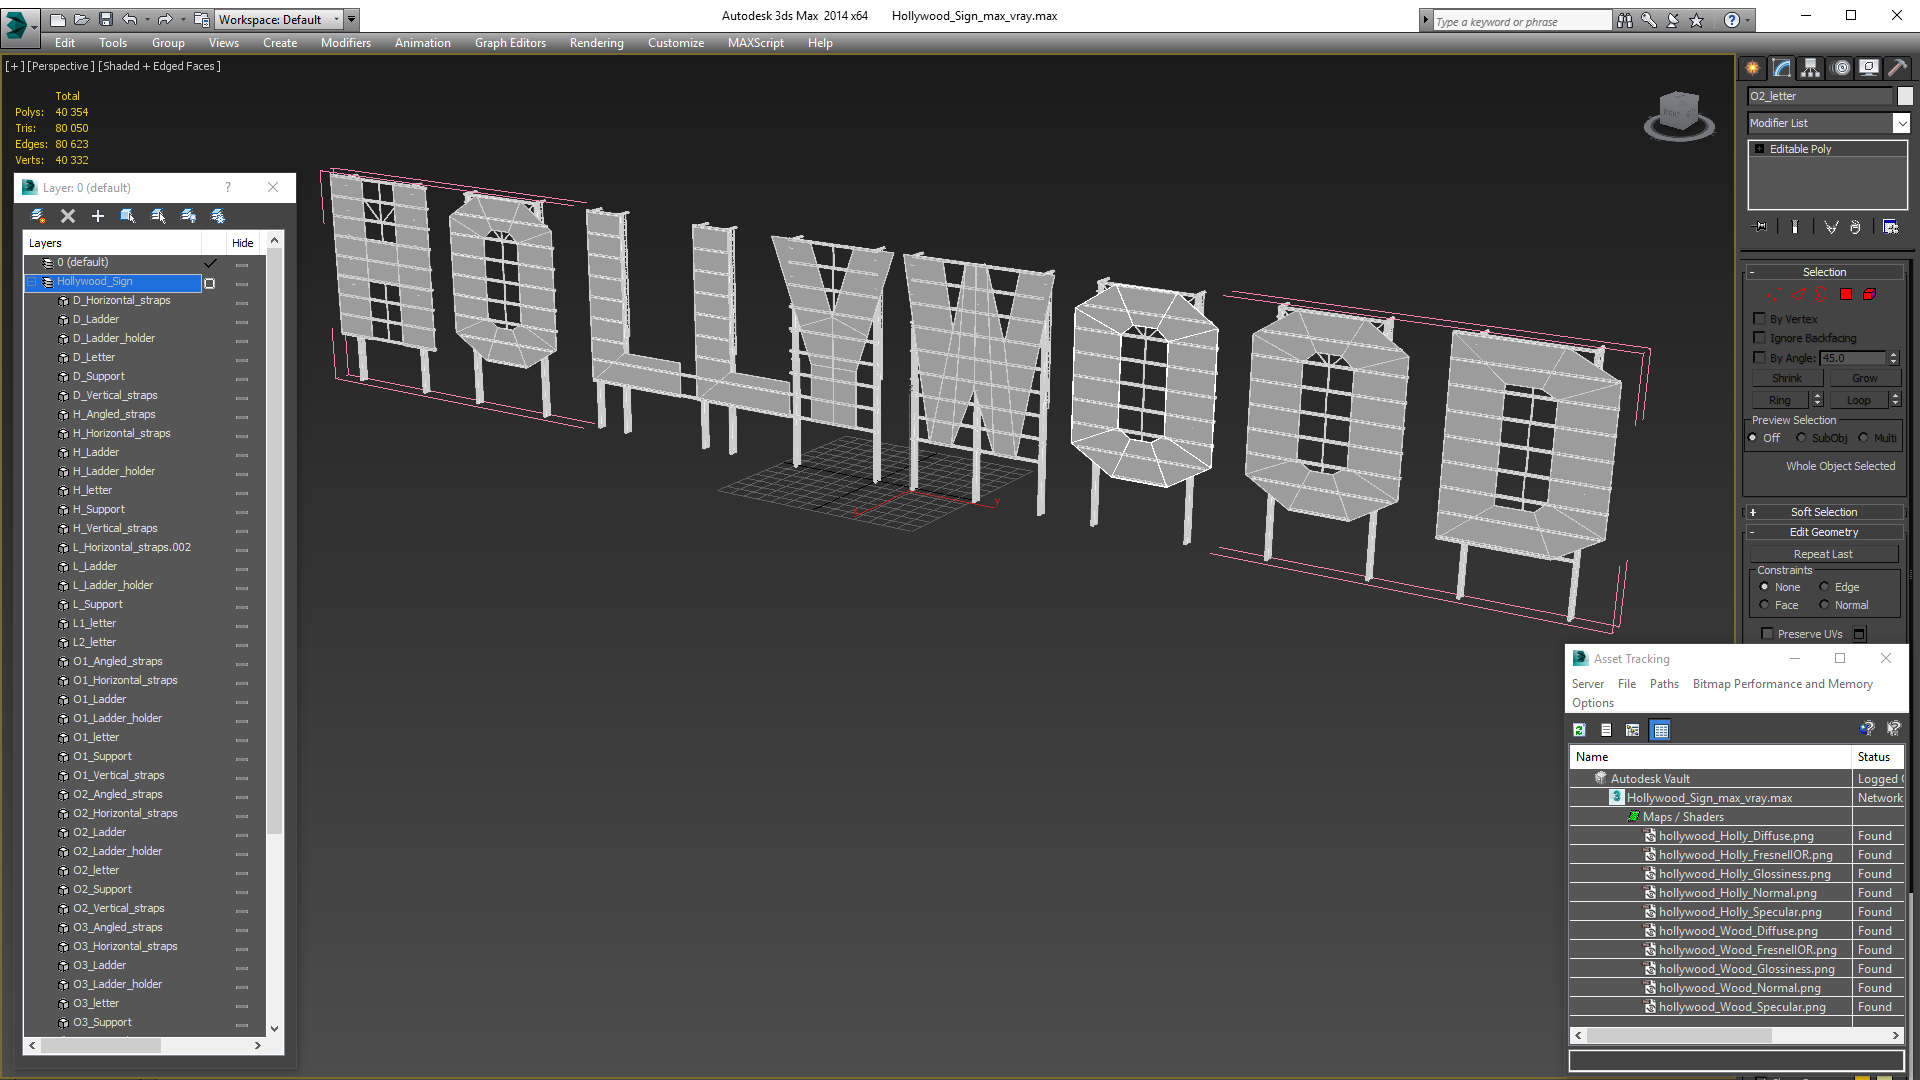This screenshot has width=1920, height=1080.
Task: Click Freeze/Unfreeze all layers snowflake icon
Action: [218, 216]
